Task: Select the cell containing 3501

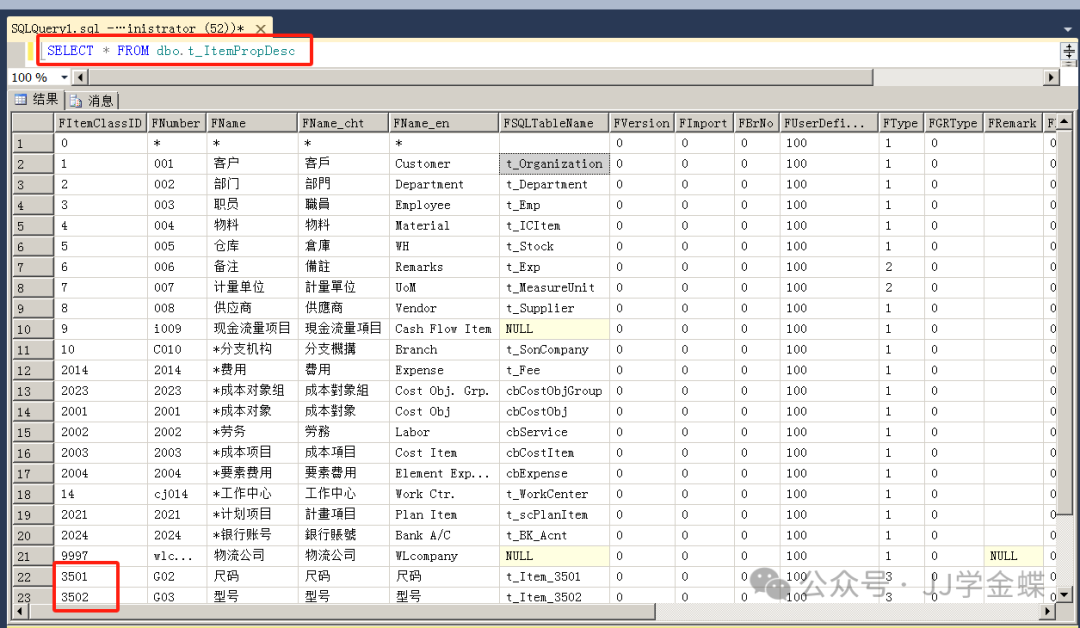Action: 100,577
